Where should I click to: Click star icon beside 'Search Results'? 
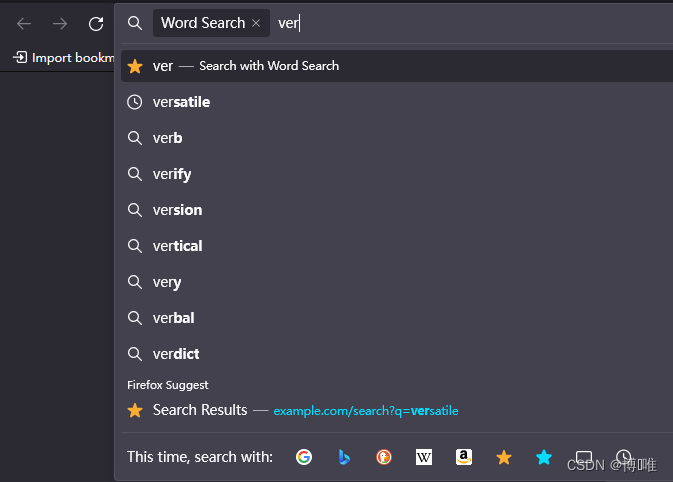click(x=135, y=410)
